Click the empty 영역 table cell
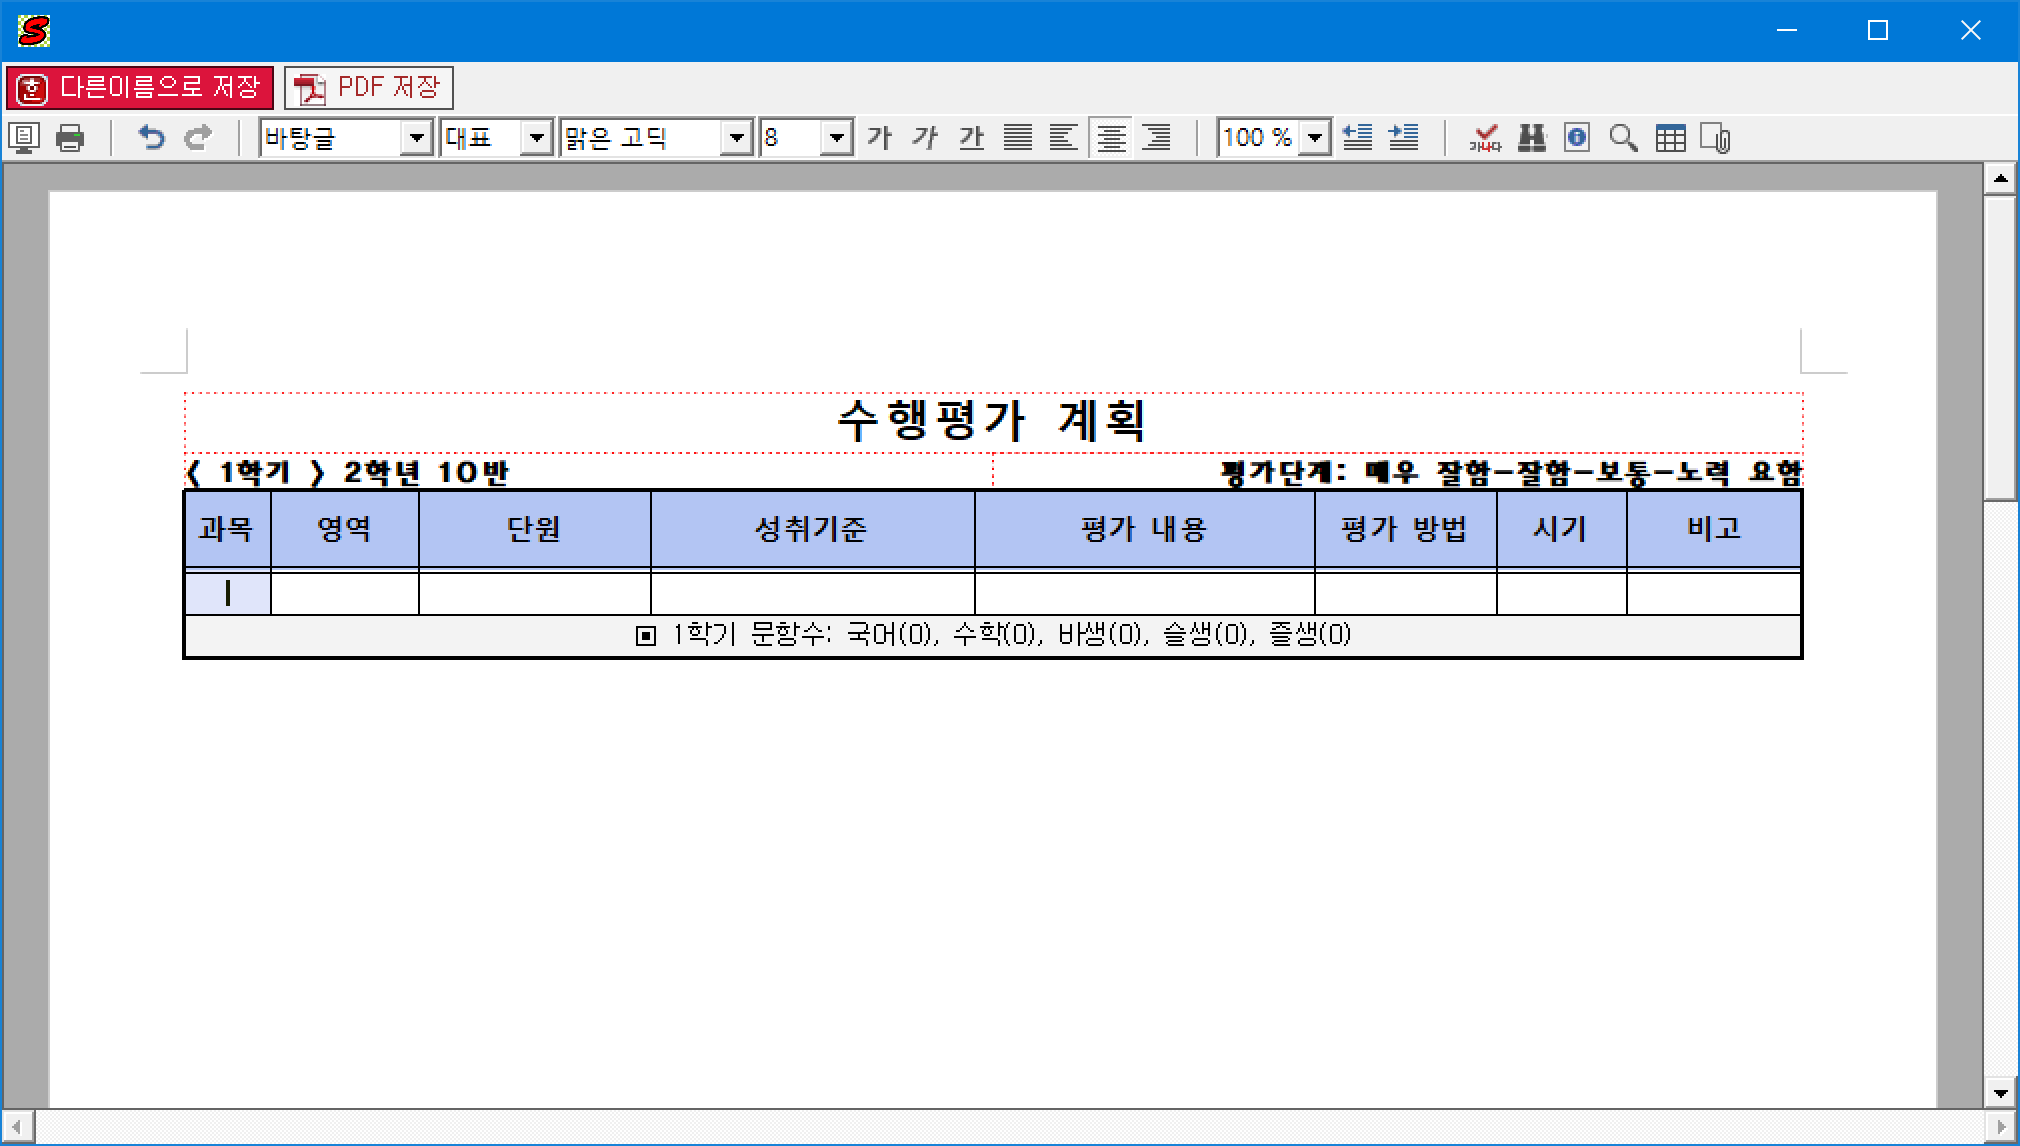Viewport: 2020px width, 1146px height. [x=344, y=593]
